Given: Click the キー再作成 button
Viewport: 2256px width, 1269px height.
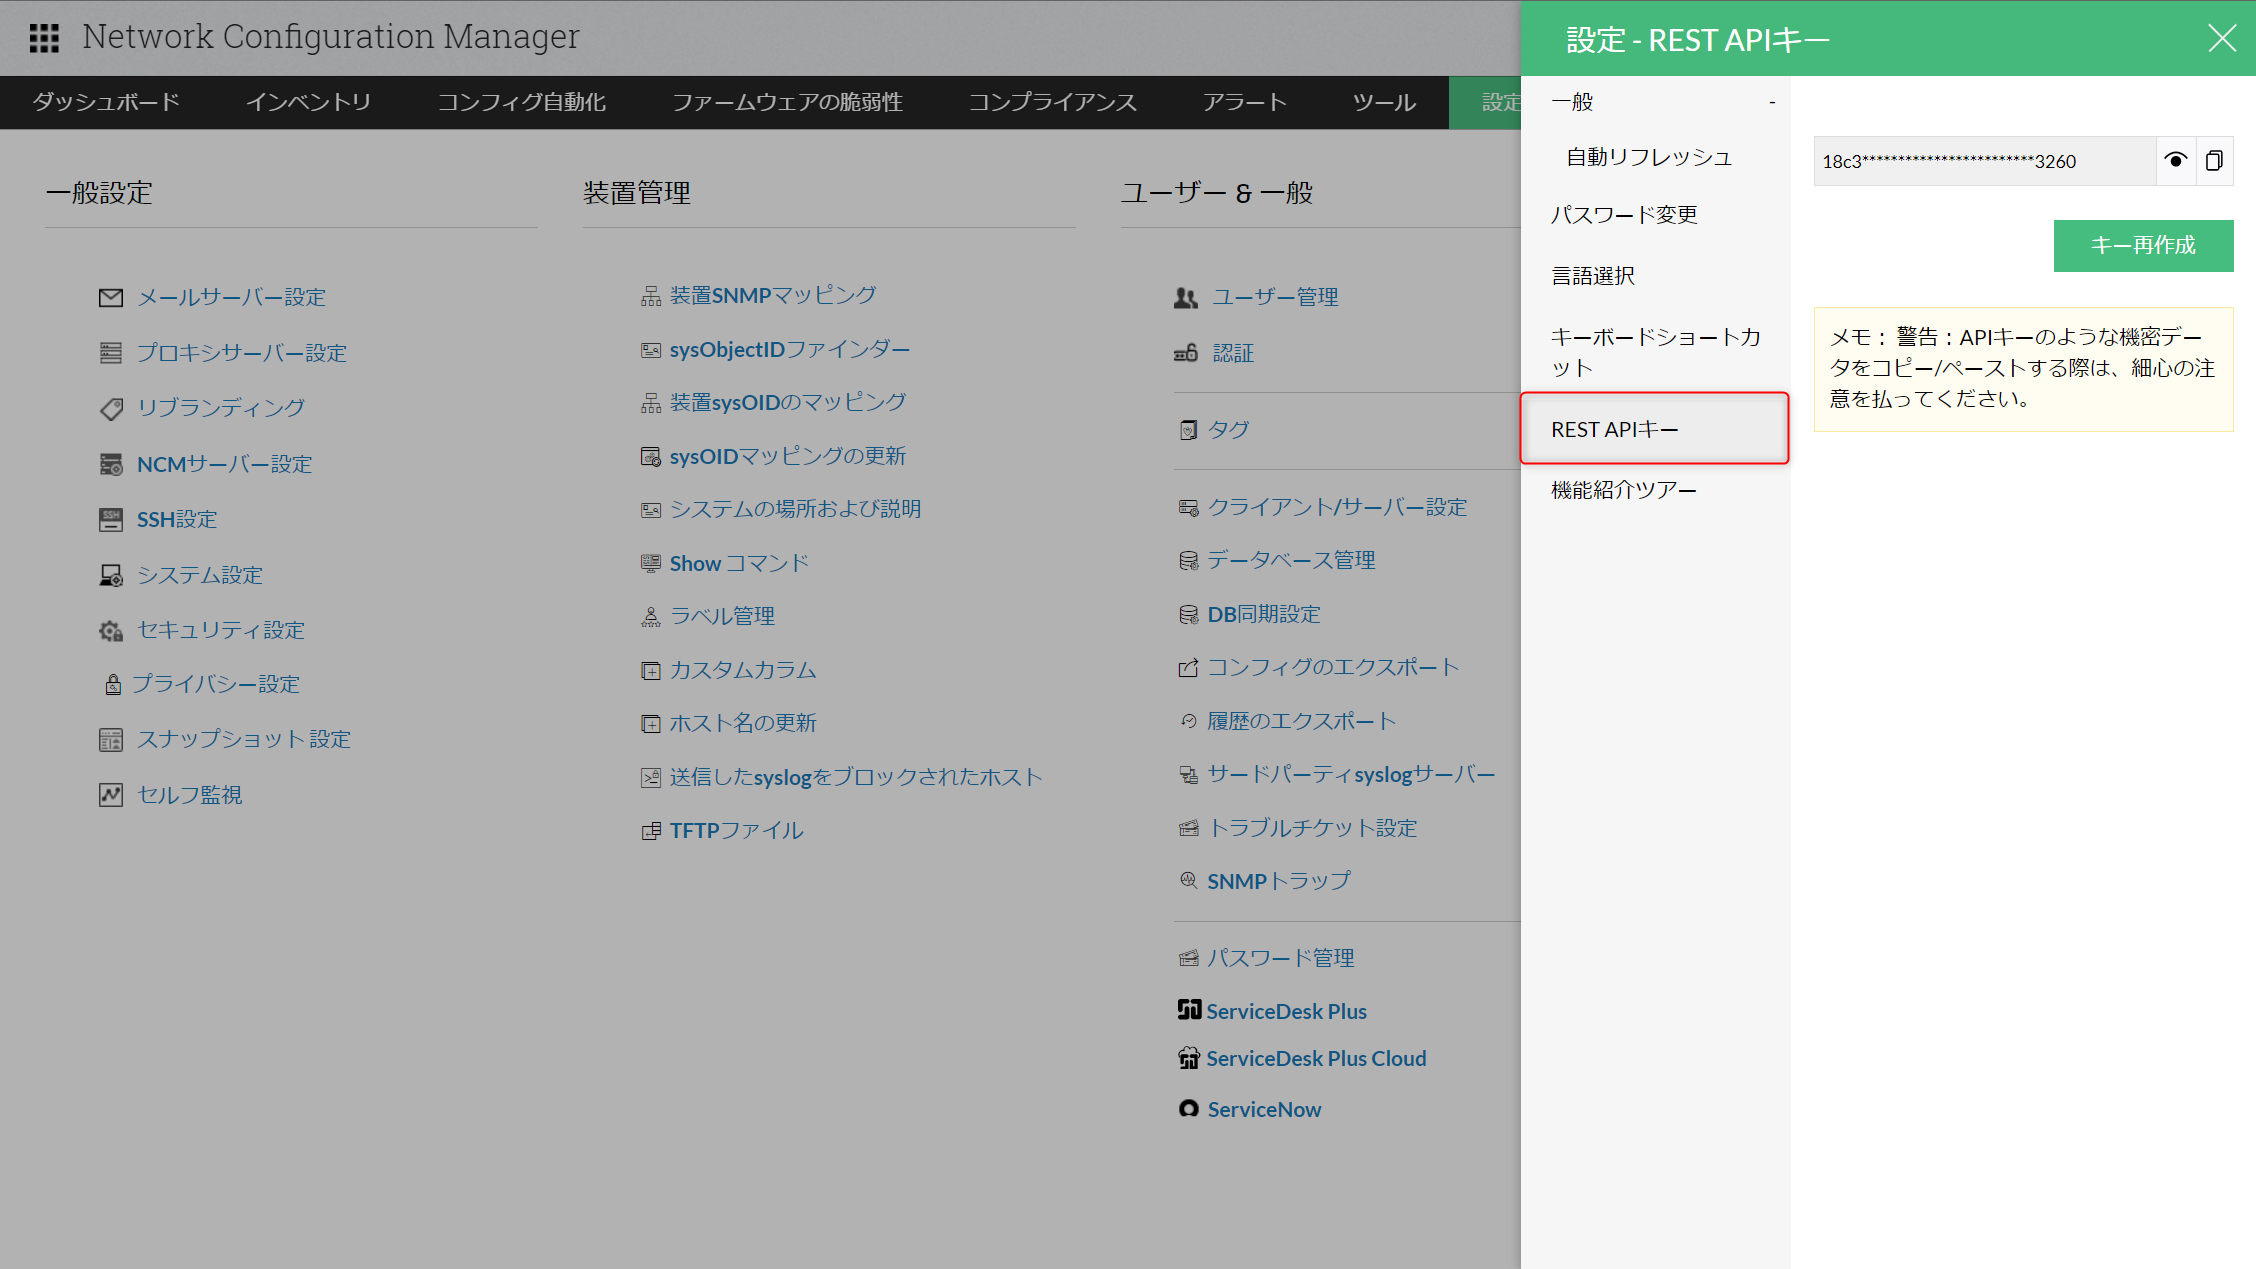Looking at the screenshot, I should tap(2143, 246).
